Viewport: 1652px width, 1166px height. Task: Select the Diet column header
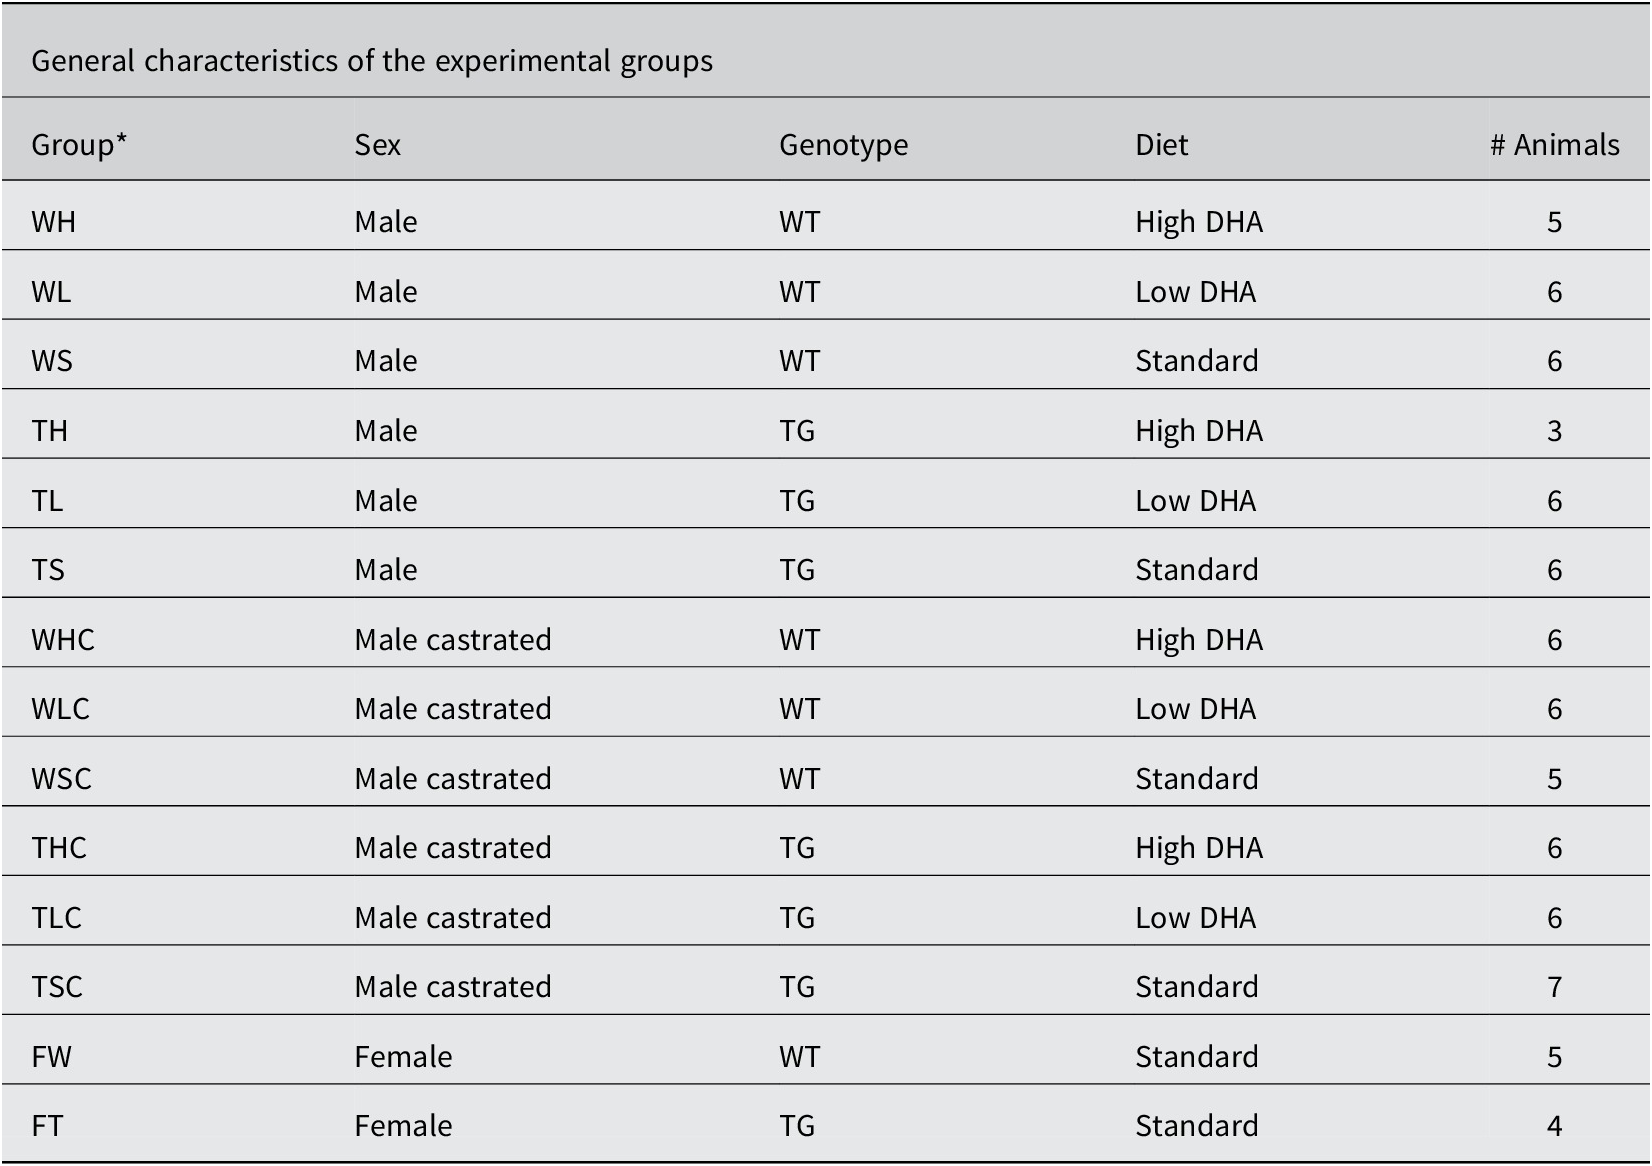(1161, 145)
